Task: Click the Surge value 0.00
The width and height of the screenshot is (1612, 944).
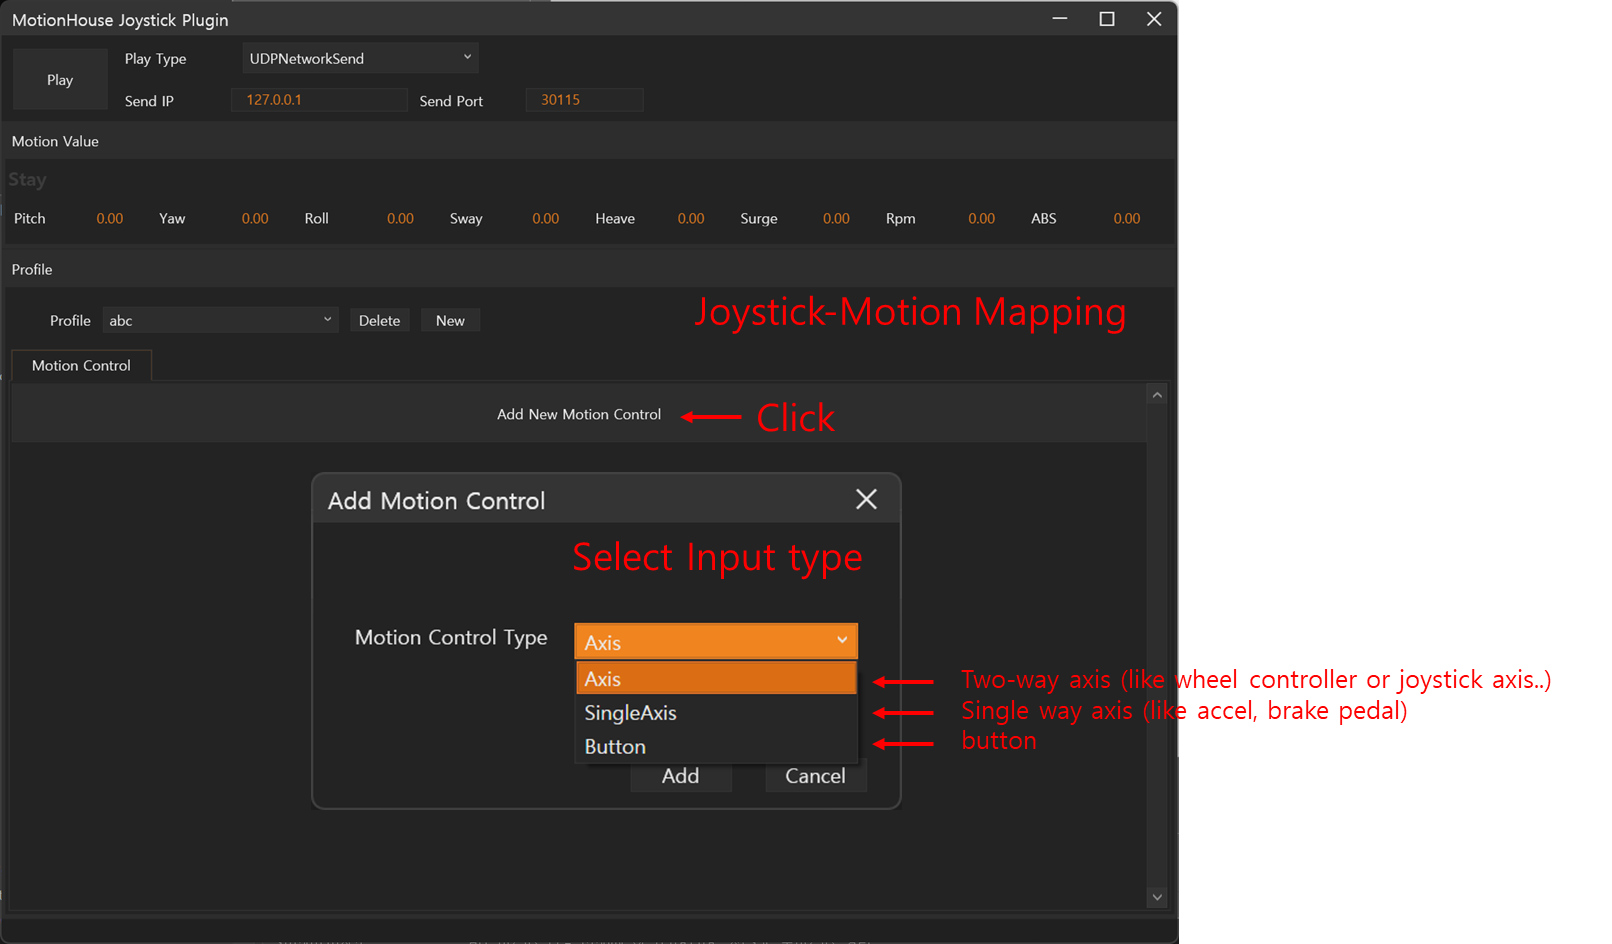Action: tap(836, 218)
